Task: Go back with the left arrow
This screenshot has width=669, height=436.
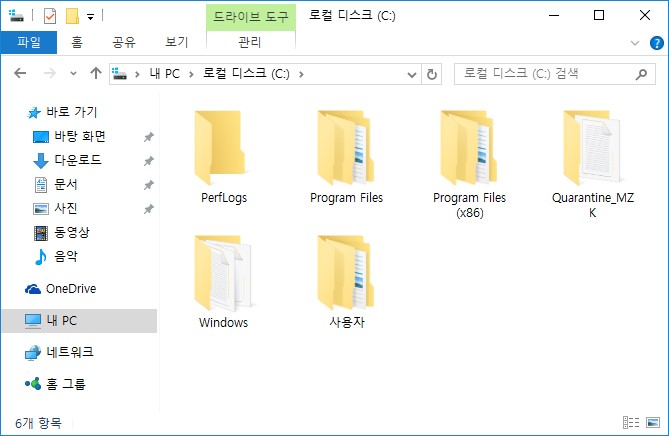Action: point(20,73)
